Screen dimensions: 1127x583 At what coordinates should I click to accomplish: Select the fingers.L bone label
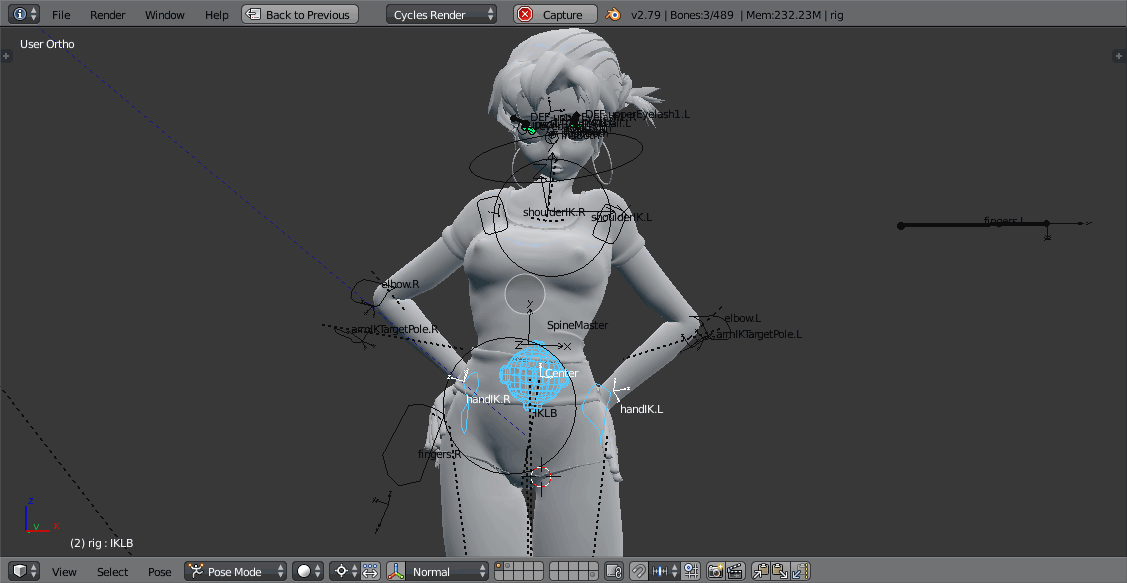click(1003, 221)
